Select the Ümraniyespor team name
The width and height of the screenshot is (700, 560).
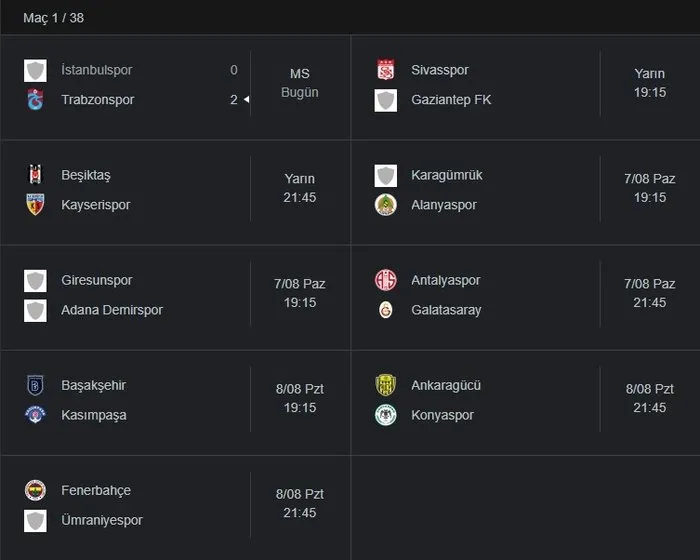click(x=102, y=520)
